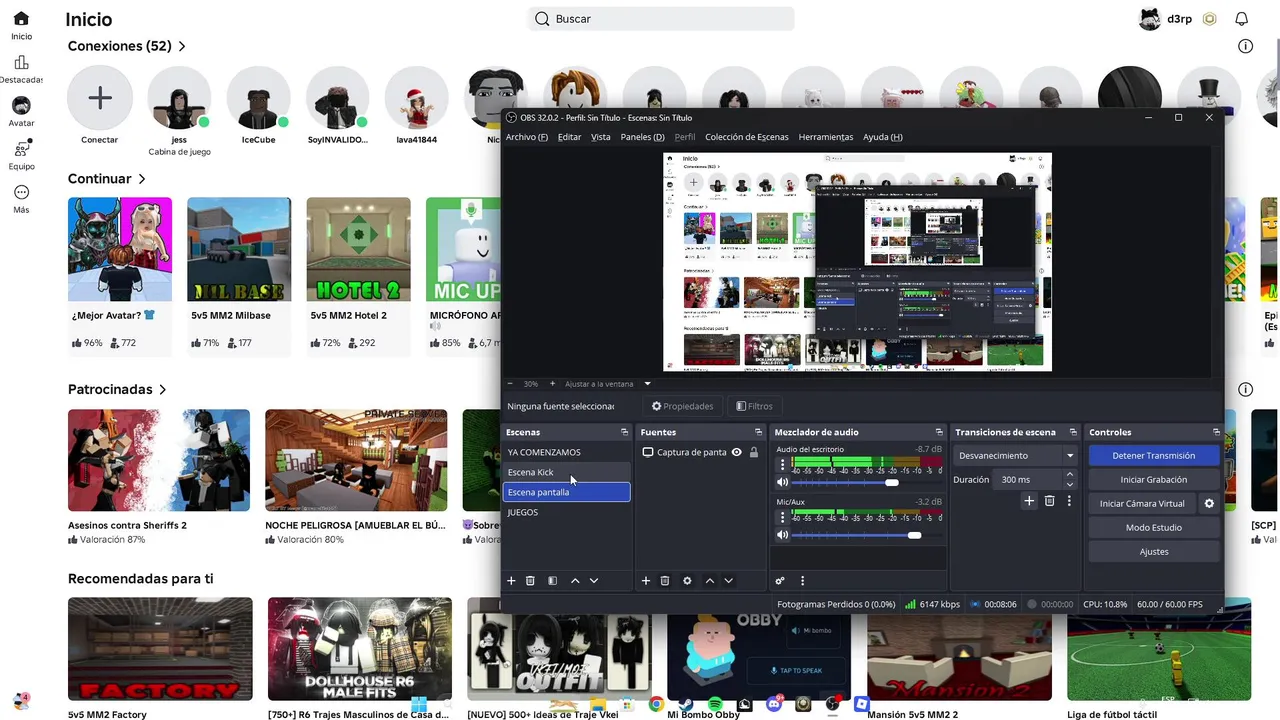Undock the Escenas panel
The height and width of the screenshot is (720, 1280).
625,432
